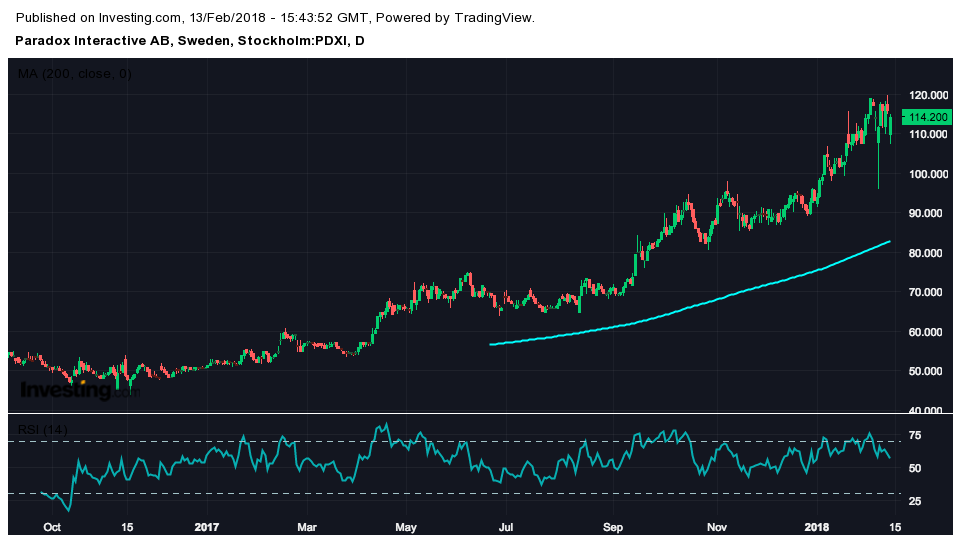Screen dimensions: 960x540
Task: Click the Mar date axis label
Action: pyautogui.click(x=307, y=527)
